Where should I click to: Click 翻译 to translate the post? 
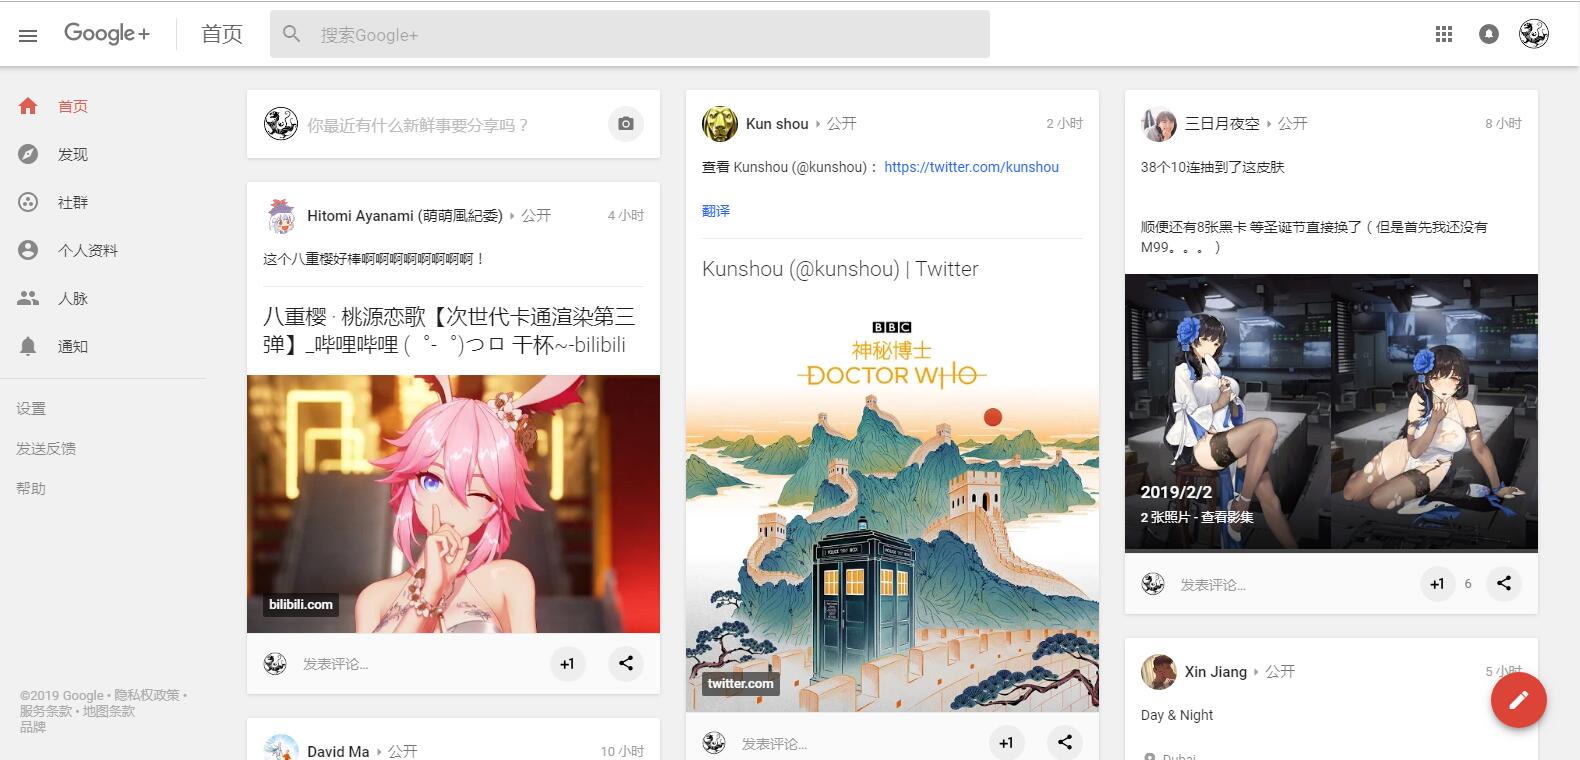(x=716, y=211)
